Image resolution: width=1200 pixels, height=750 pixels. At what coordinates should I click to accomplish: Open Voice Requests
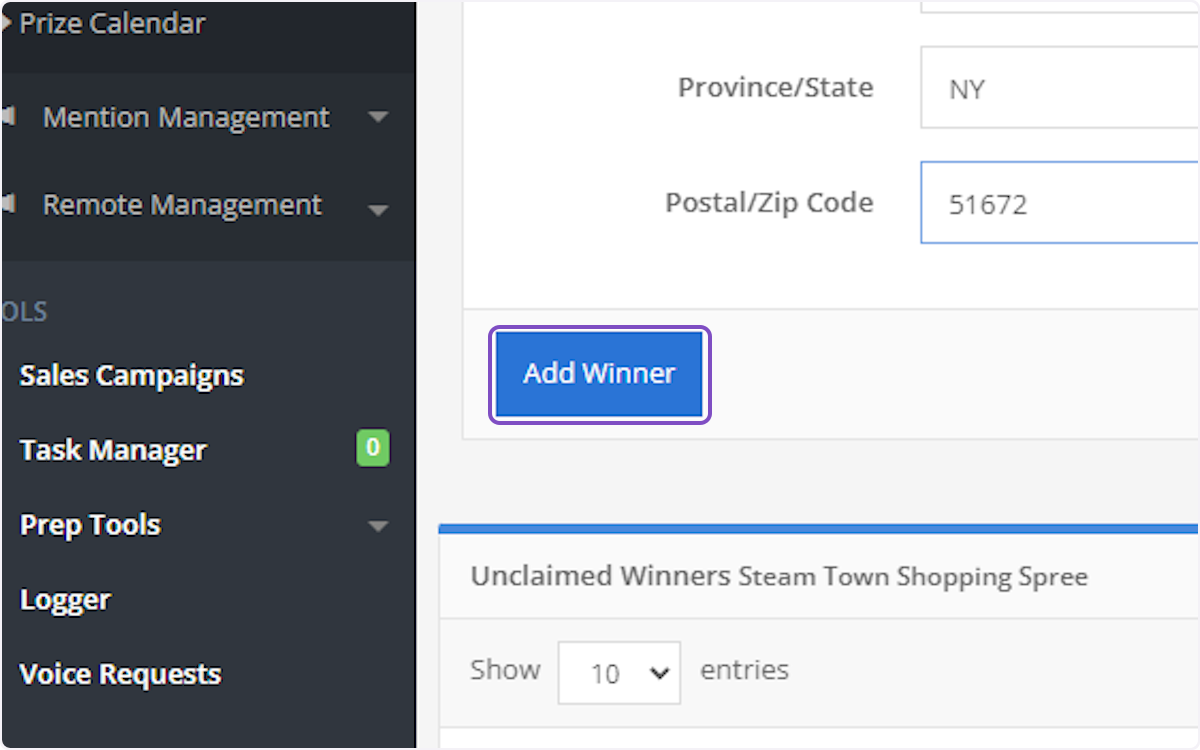click(120, 674)
